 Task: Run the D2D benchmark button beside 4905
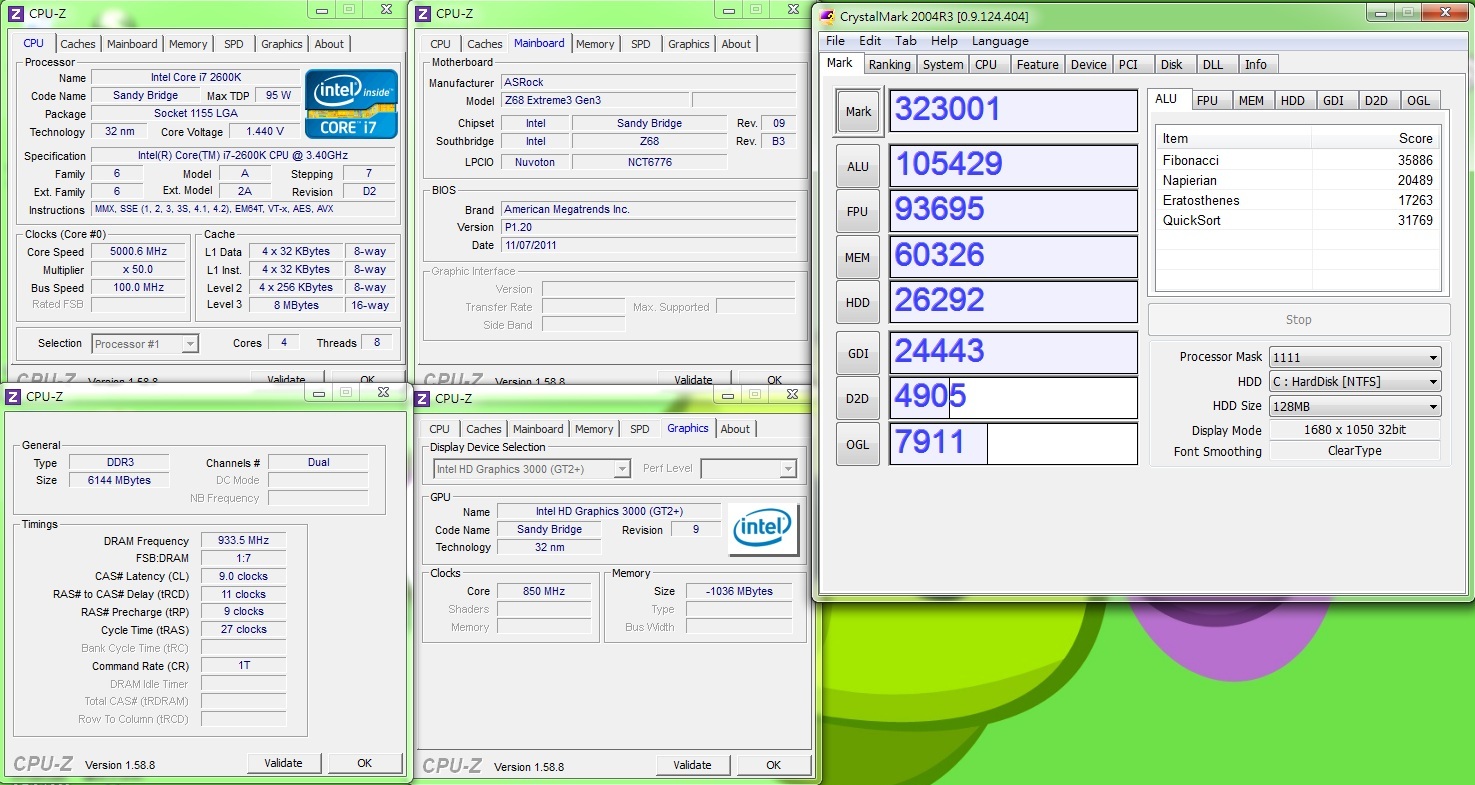click(858, 399)
